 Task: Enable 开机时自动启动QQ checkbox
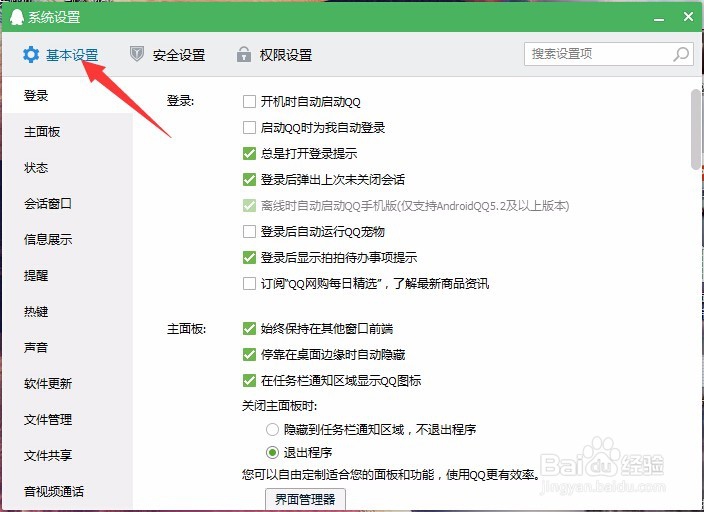pos(249,102)
